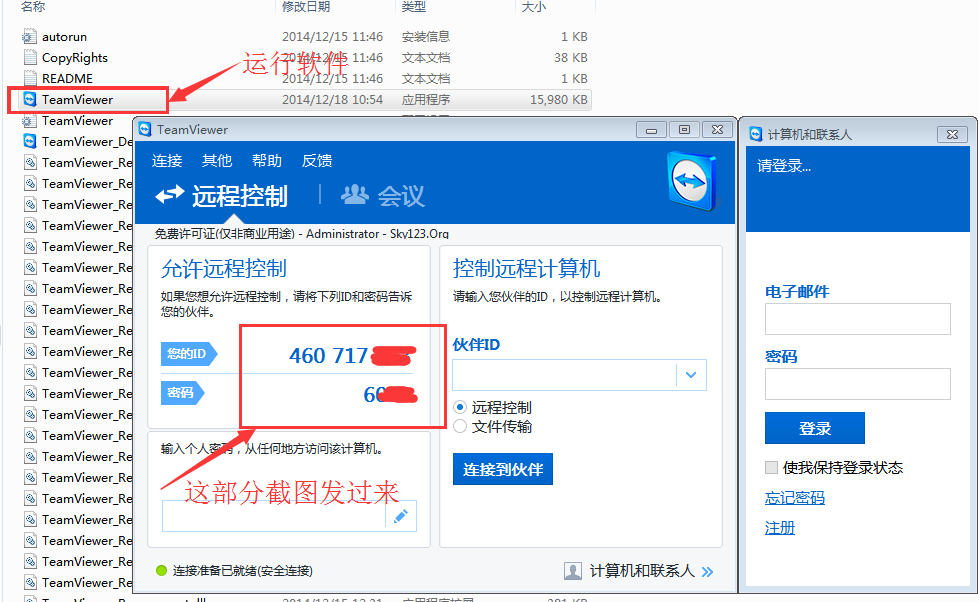Tick the 使我保持登录状态 checkbox

click(x=772, y=468)
